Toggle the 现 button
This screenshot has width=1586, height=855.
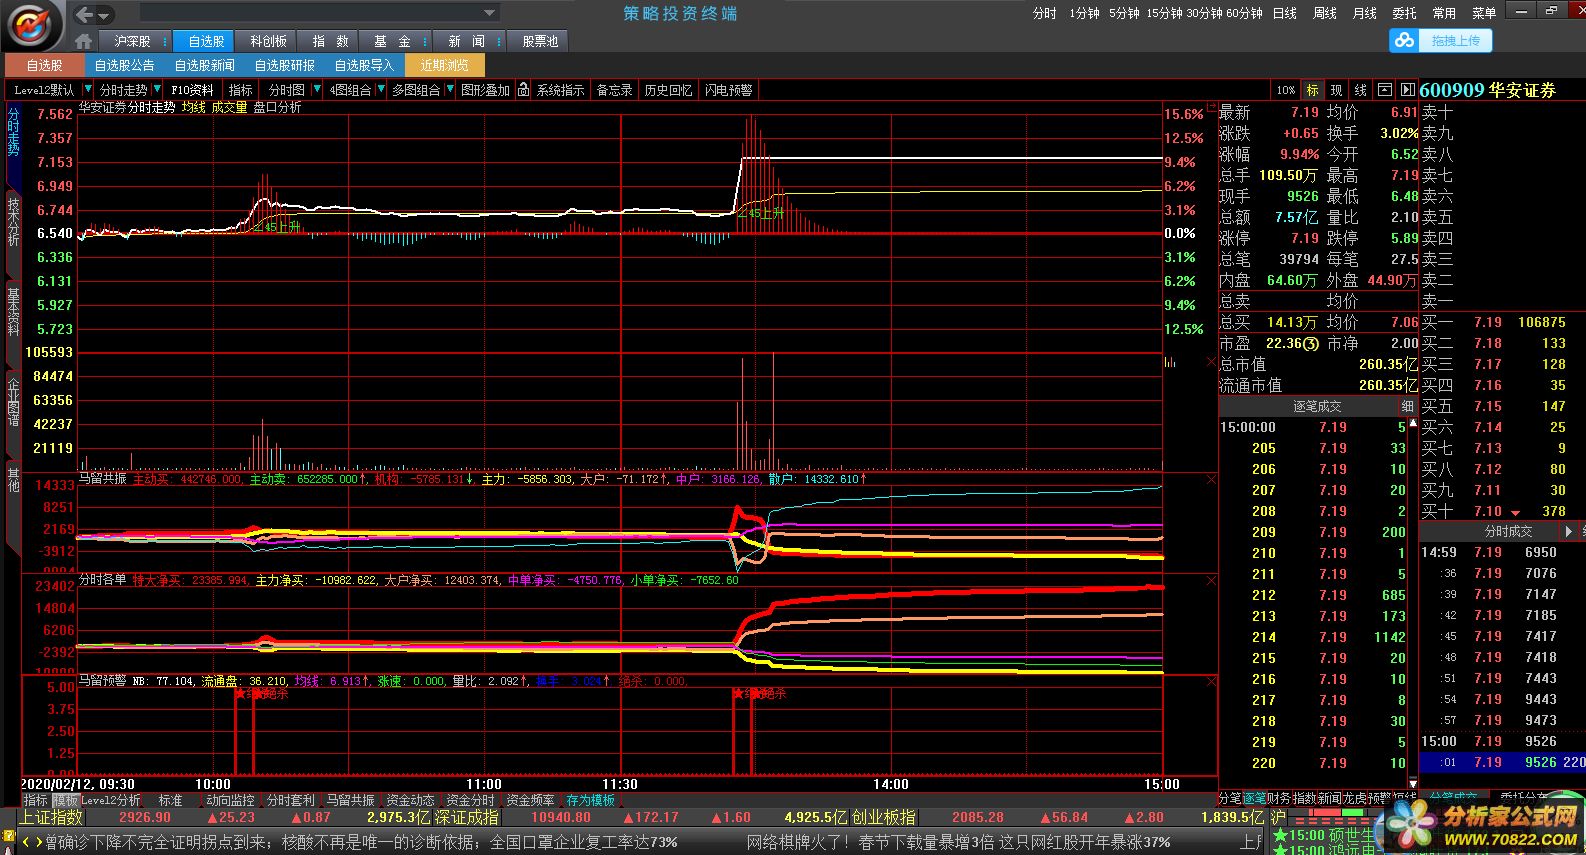coord(1336,90)
